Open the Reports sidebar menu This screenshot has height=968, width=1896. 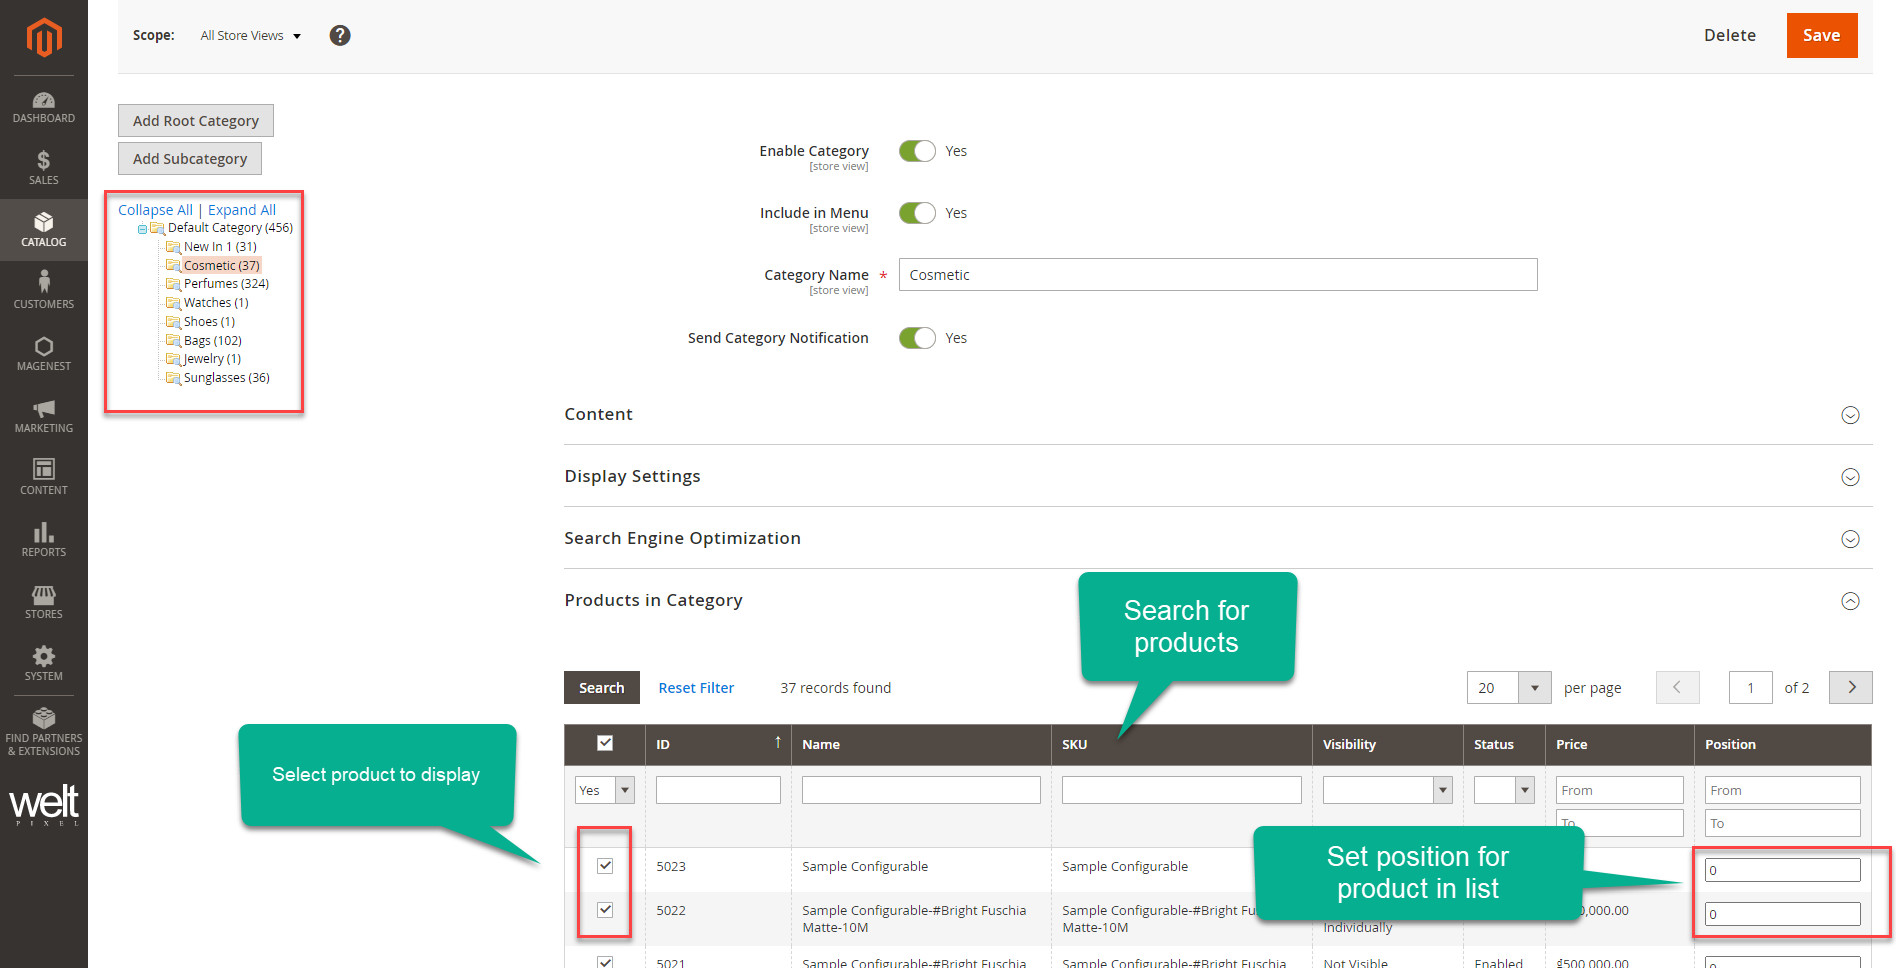coord(44,540)
